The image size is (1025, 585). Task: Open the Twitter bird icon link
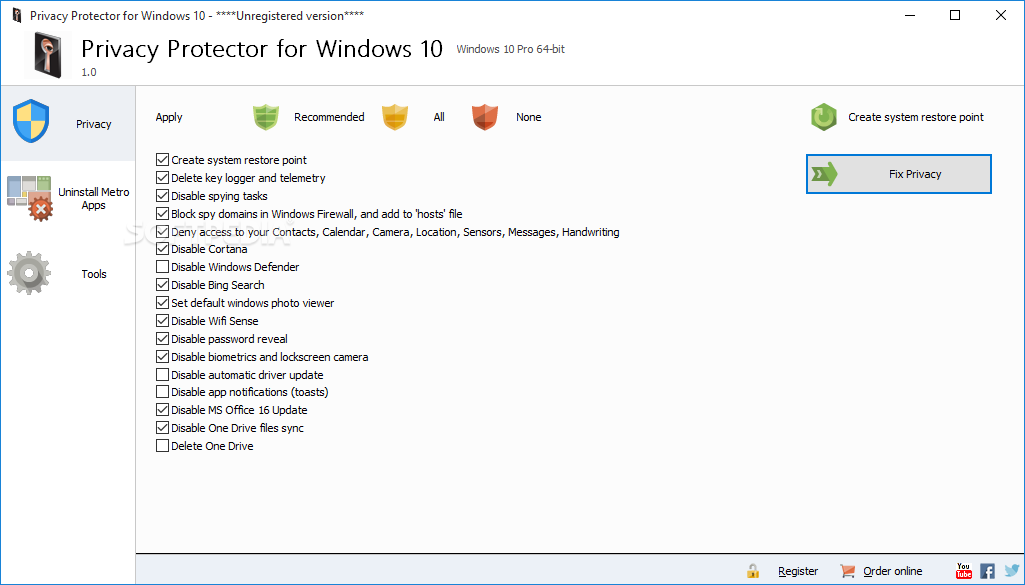click(1011, 571)
